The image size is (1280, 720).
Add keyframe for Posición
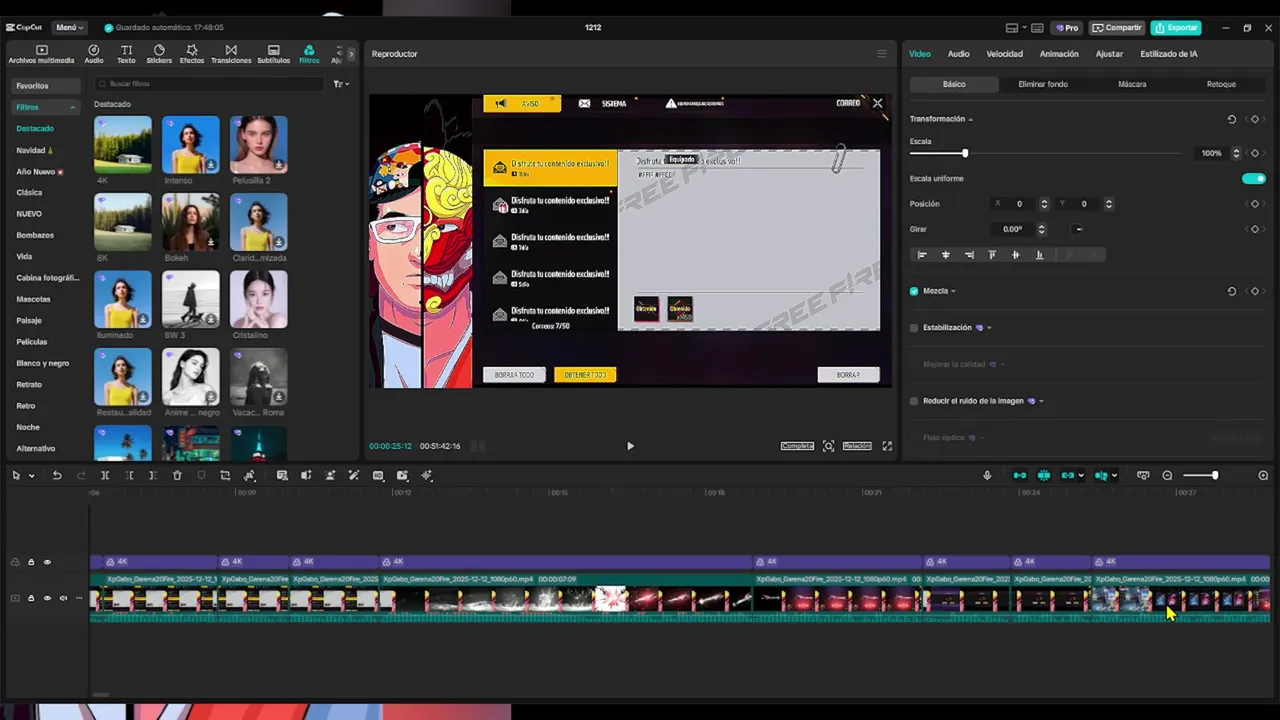point(1255,204)
